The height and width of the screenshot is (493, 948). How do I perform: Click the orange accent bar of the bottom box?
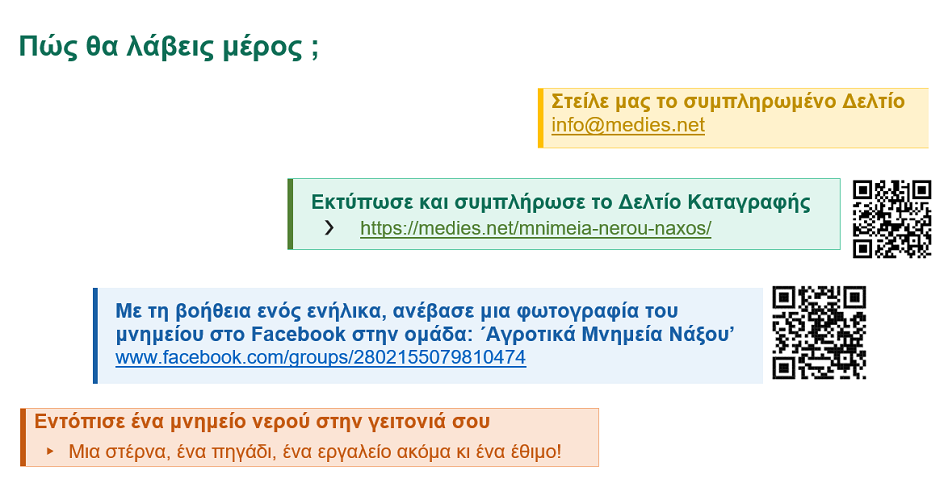point(22,437)
